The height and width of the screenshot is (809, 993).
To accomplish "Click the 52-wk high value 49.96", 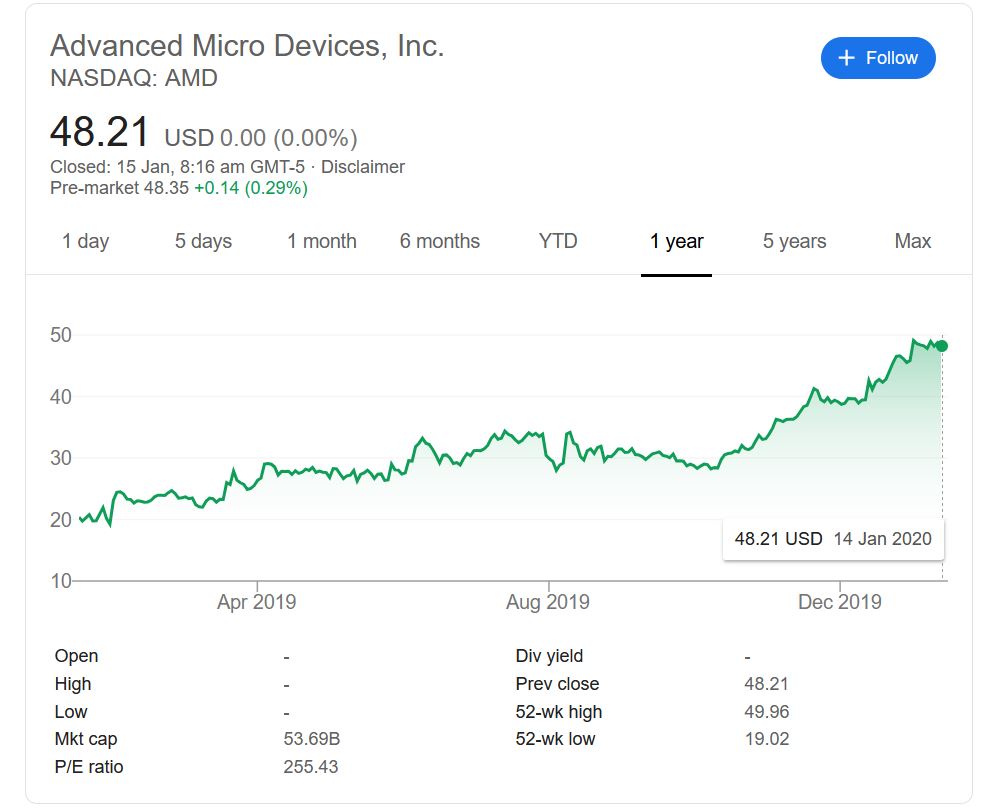I will 765,712.
